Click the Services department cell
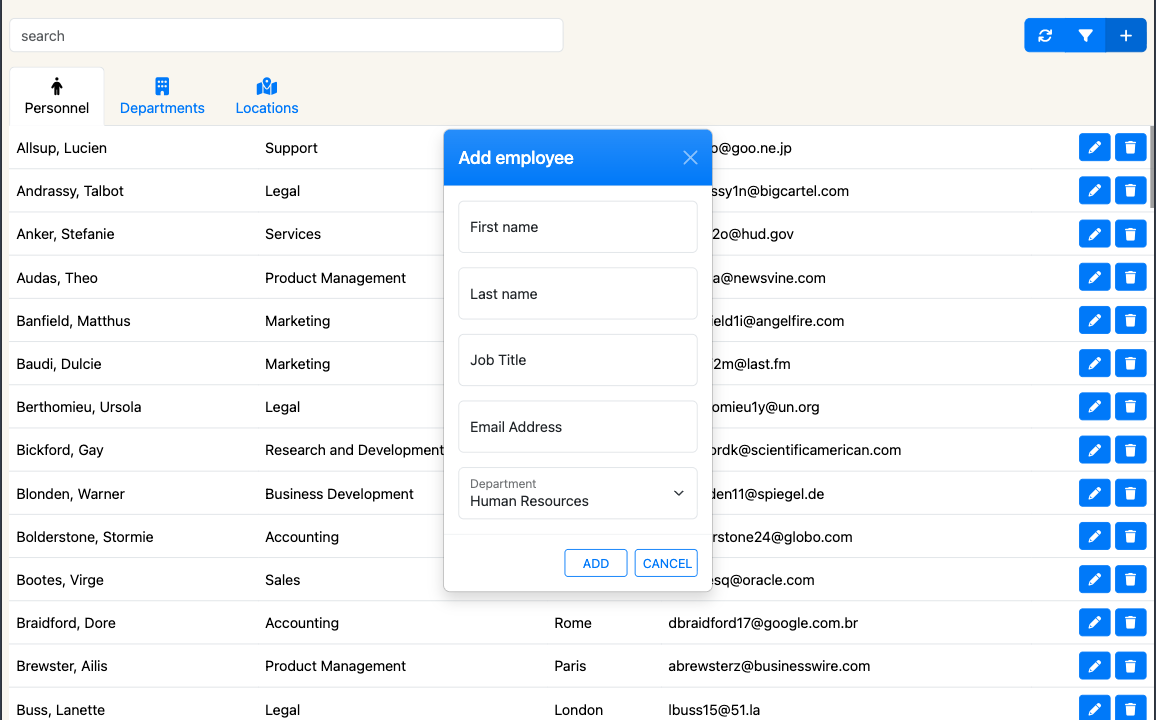1156x720 pixels. coord(293,234)
